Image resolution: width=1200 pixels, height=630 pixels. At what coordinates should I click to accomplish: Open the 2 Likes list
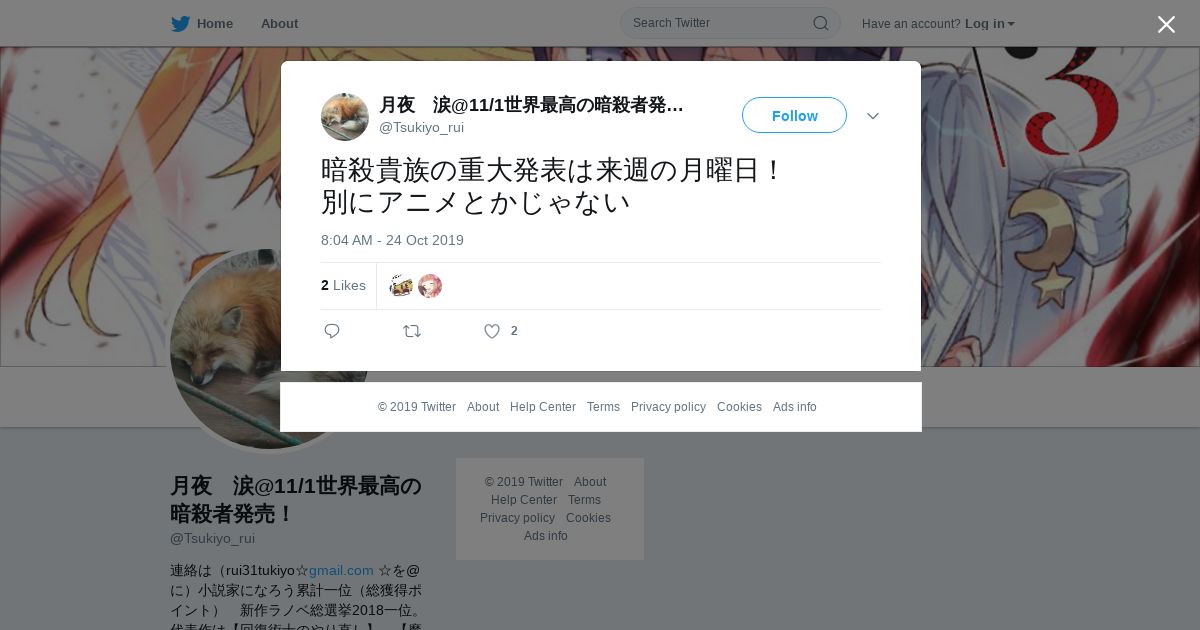click(x=343, y=285)
